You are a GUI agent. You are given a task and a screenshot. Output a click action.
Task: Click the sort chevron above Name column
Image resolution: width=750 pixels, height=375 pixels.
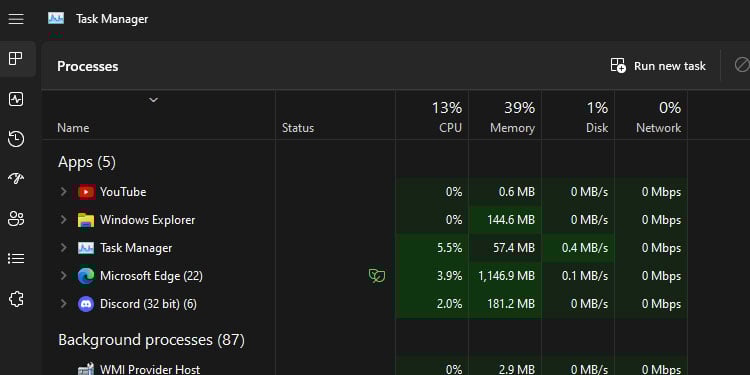153,100
